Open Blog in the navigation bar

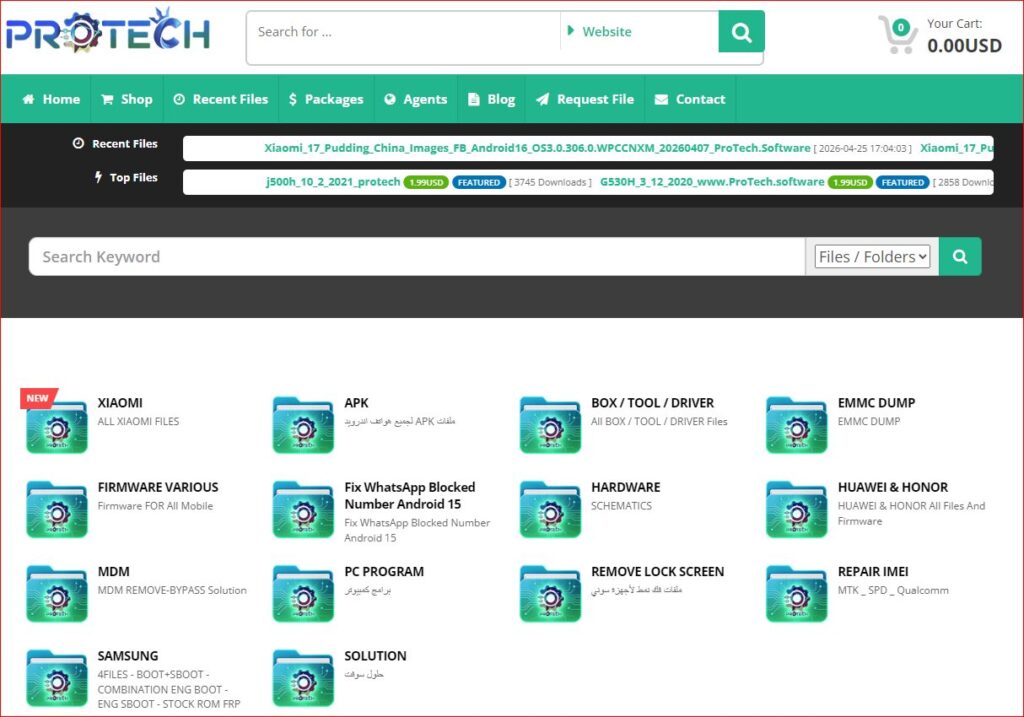492,99
